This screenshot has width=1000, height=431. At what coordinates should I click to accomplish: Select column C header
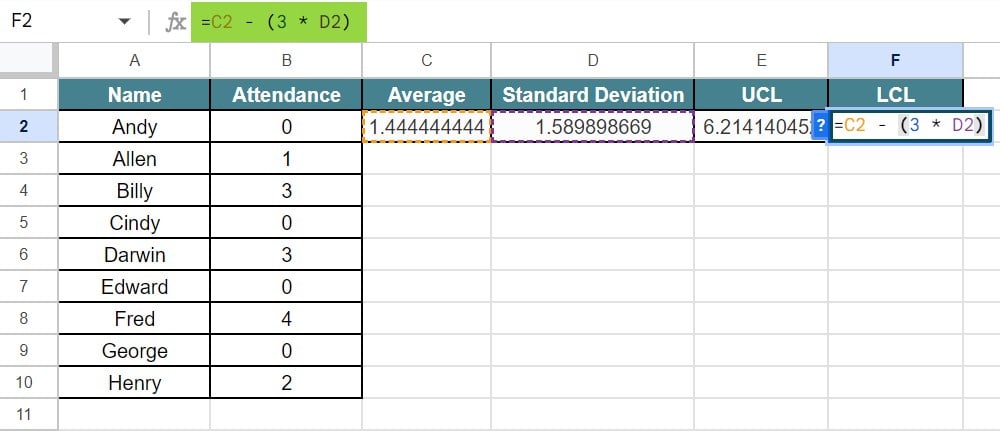pyautogui.click(x=427, y=61)
